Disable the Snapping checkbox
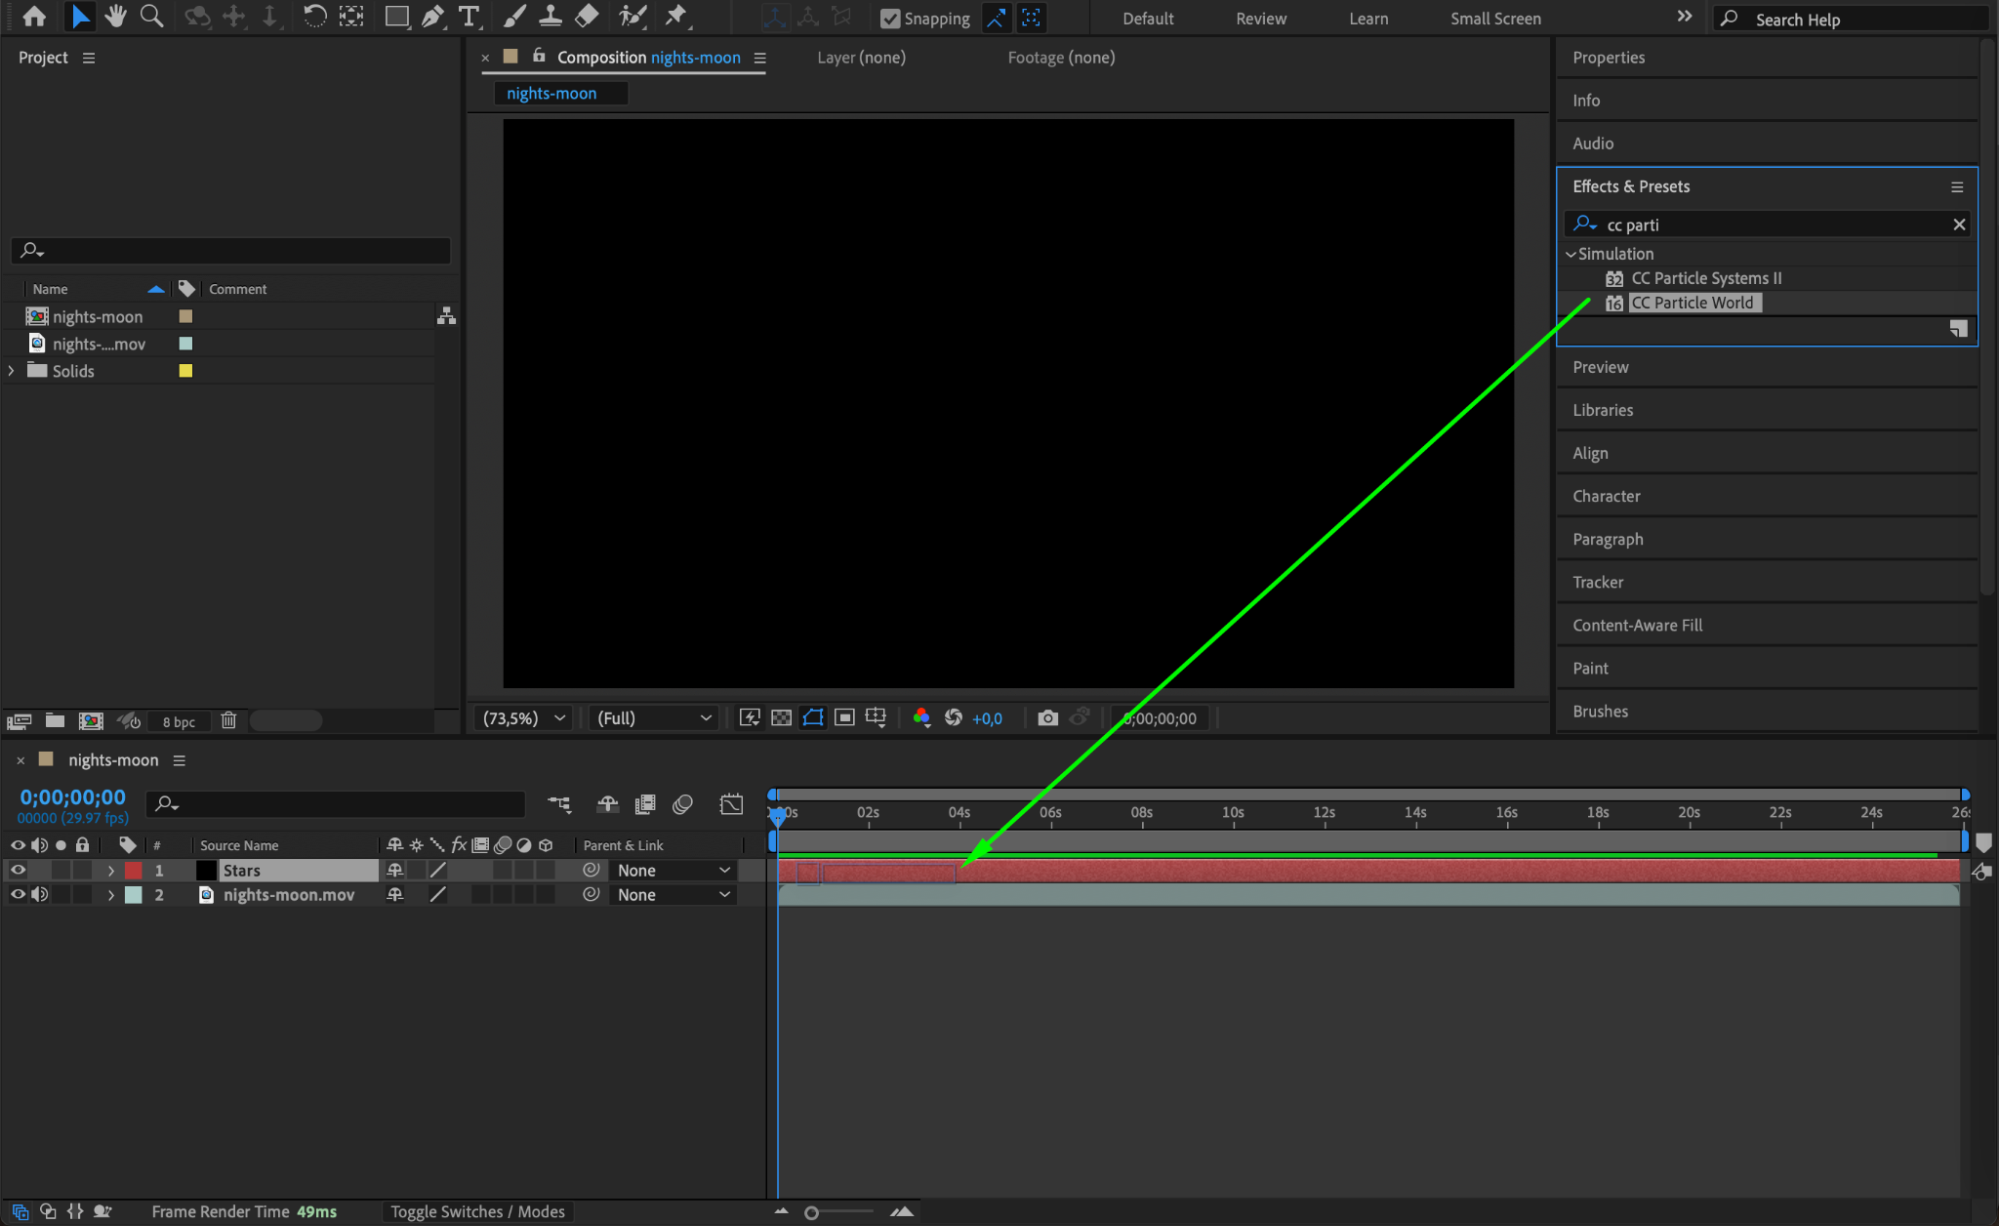Image resolution: width=1999 pixels, height=1226 pixels. point(889,18)
